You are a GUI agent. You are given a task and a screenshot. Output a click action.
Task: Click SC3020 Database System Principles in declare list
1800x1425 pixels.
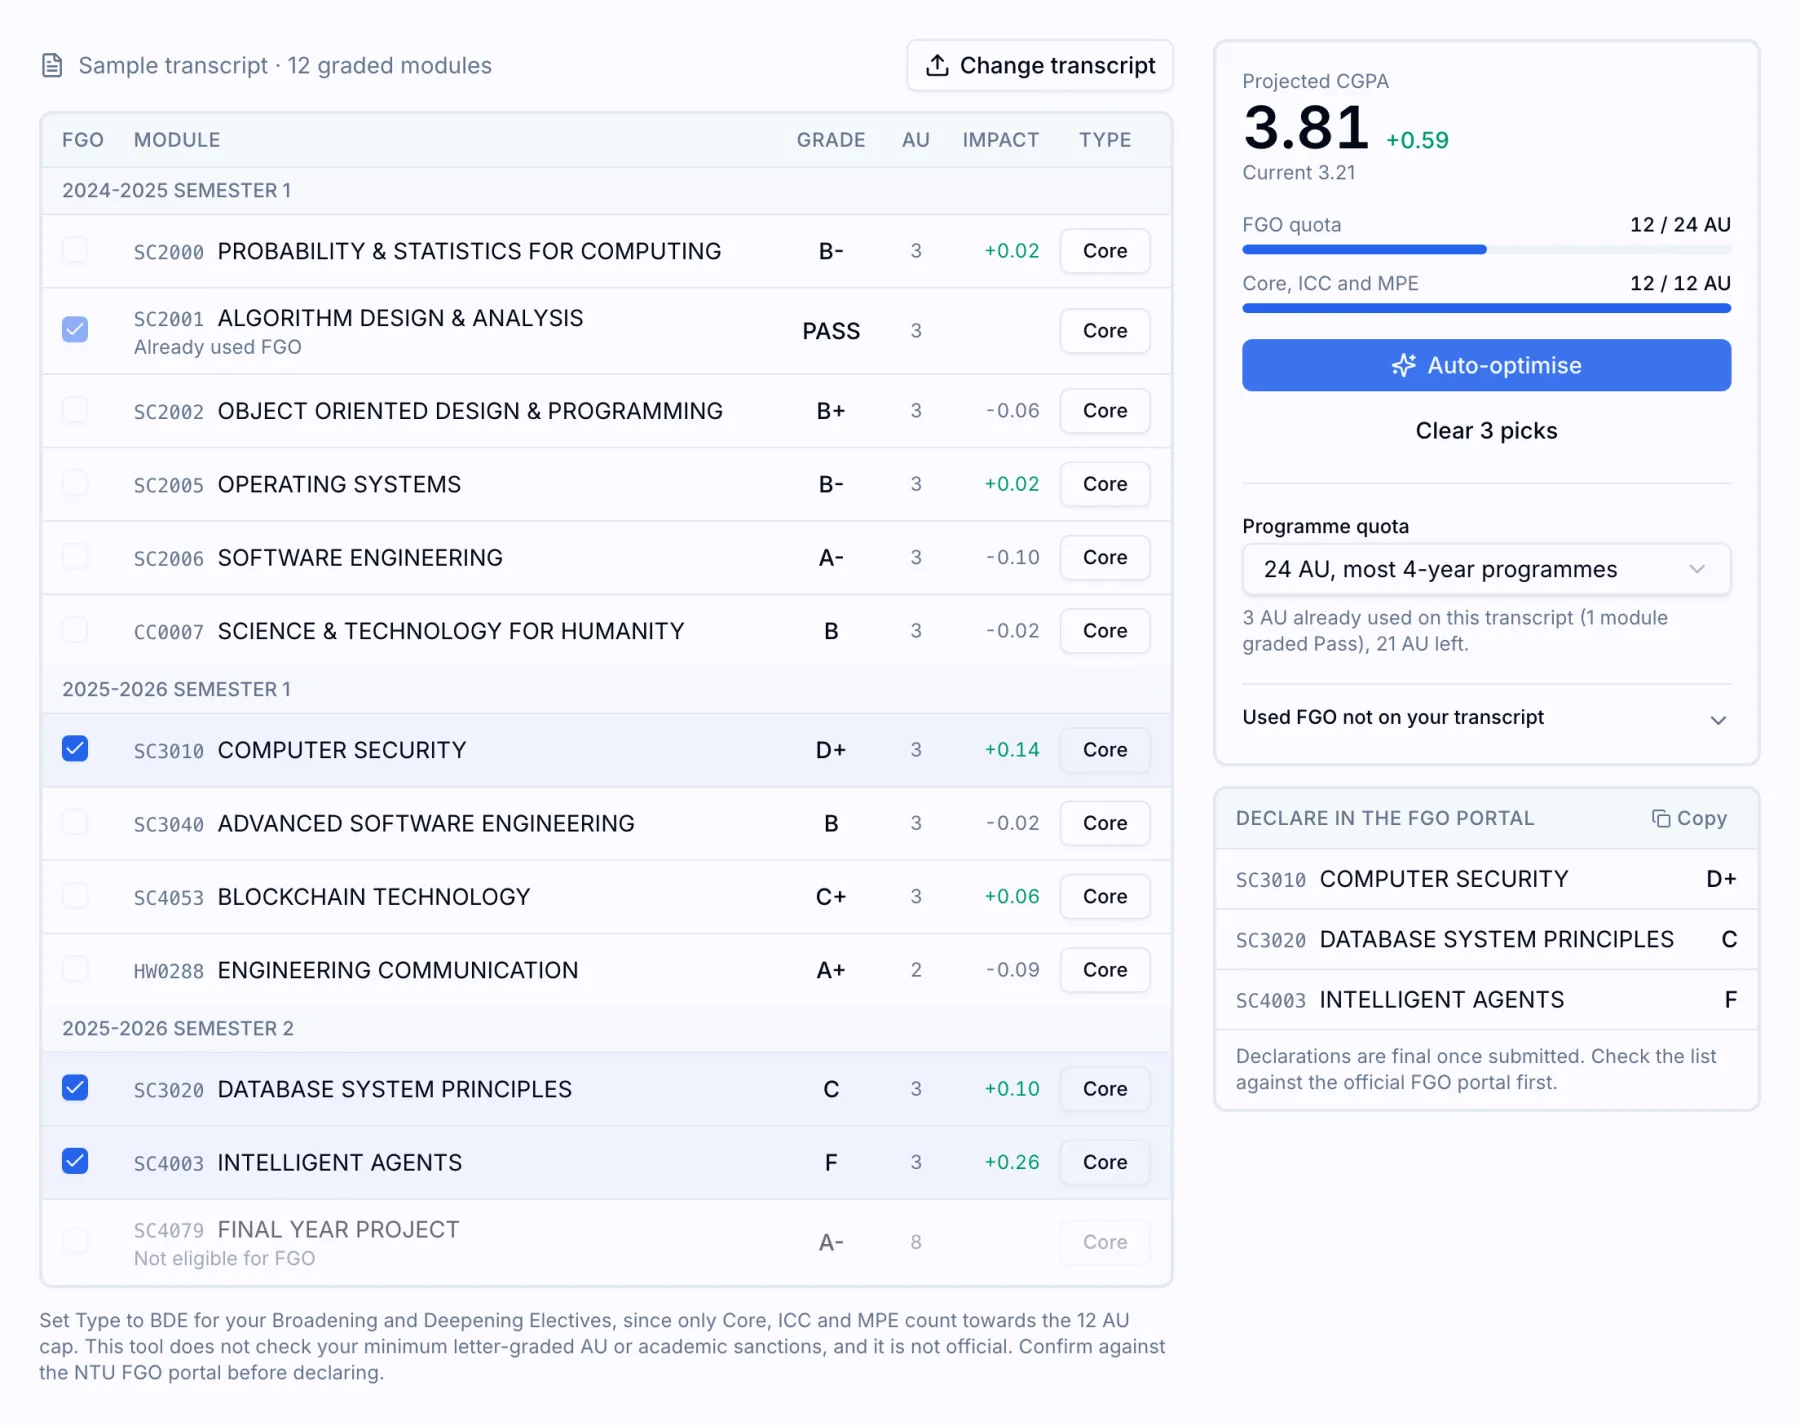1486,940
